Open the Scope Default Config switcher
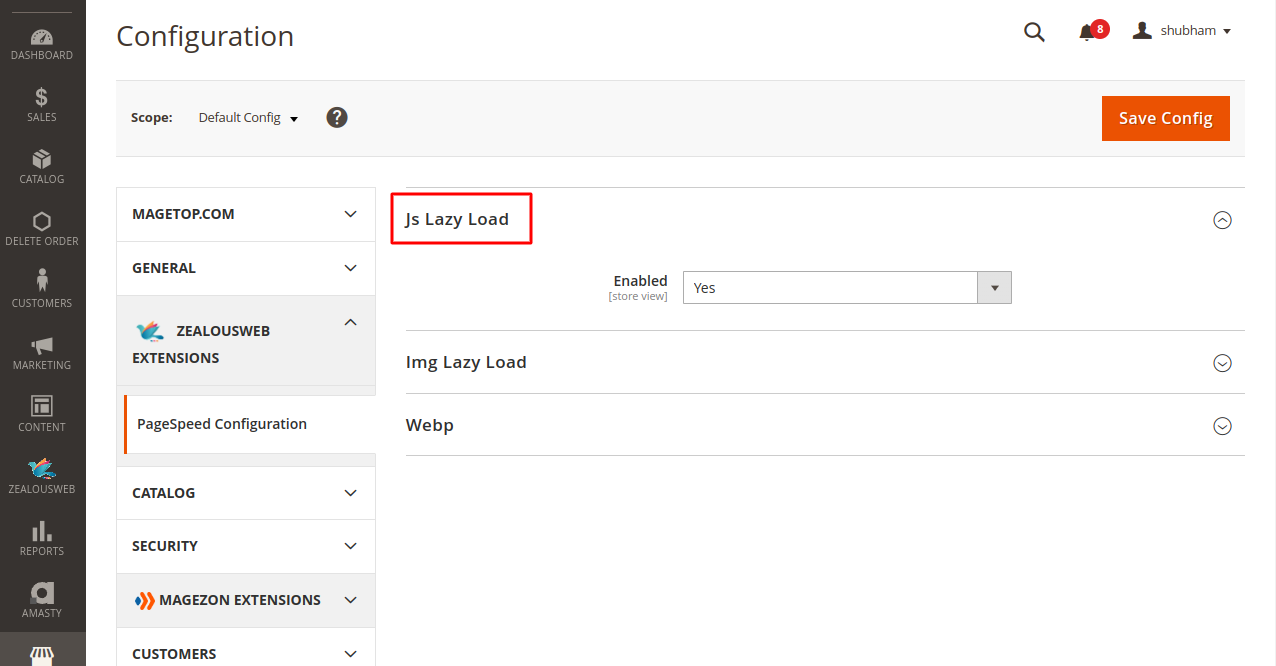 [x=248, y=118]
